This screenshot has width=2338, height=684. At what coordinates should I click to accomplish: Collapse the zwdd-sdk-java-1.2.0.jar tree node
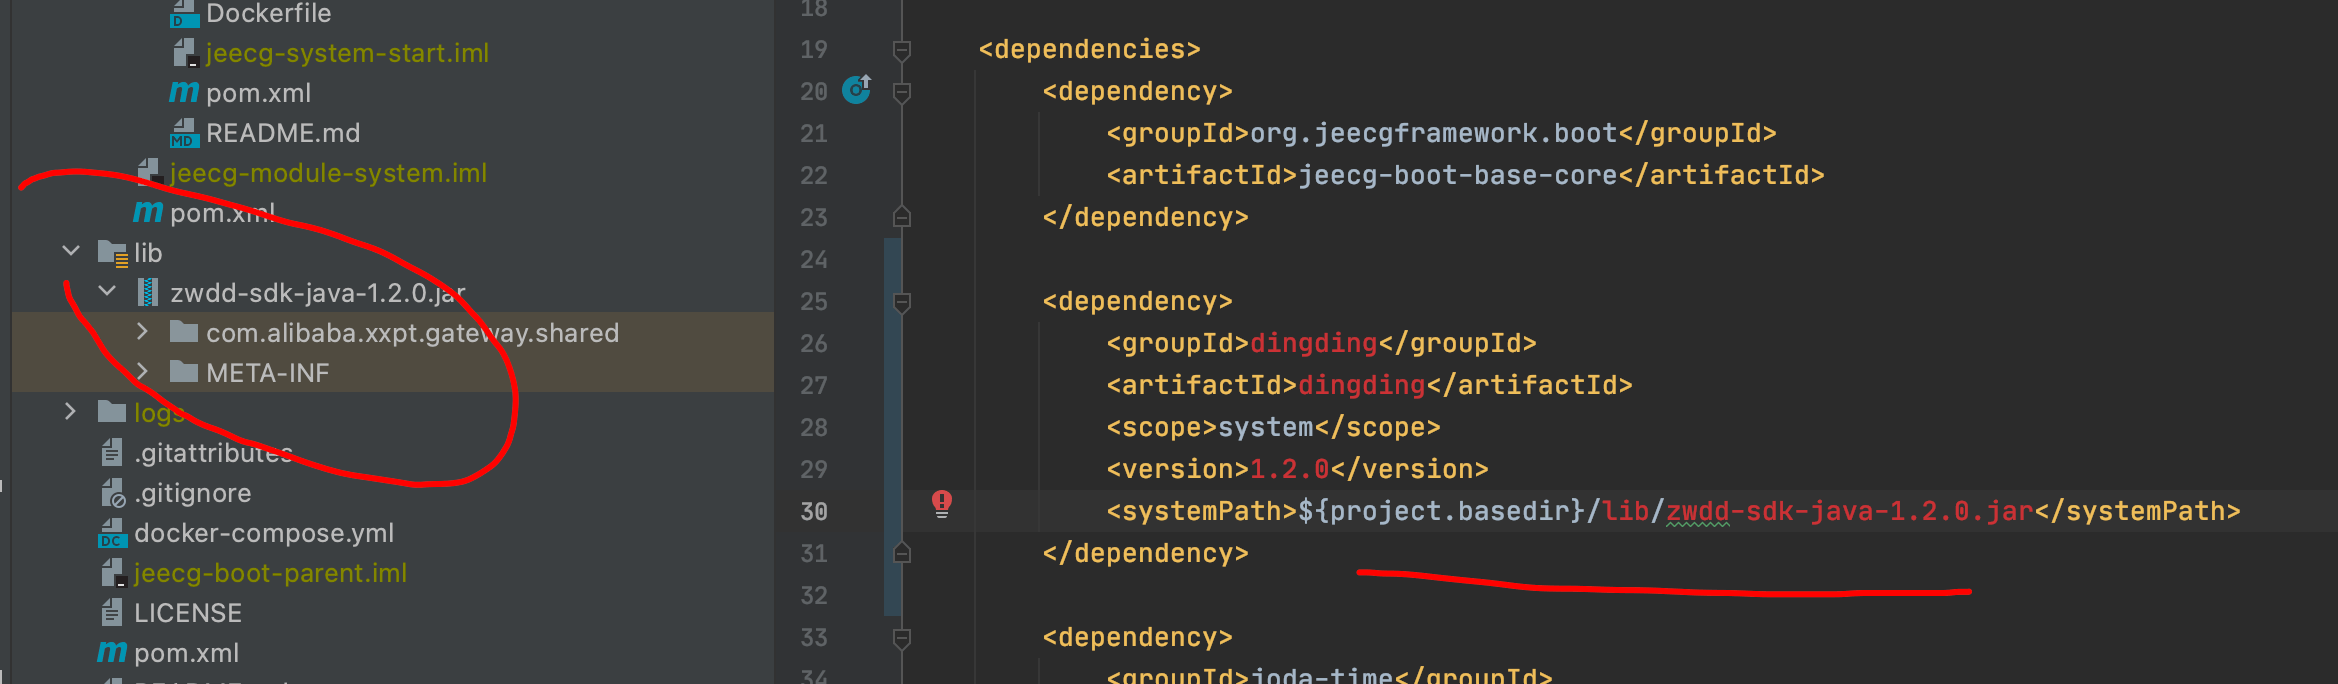[x=107, y=292]
